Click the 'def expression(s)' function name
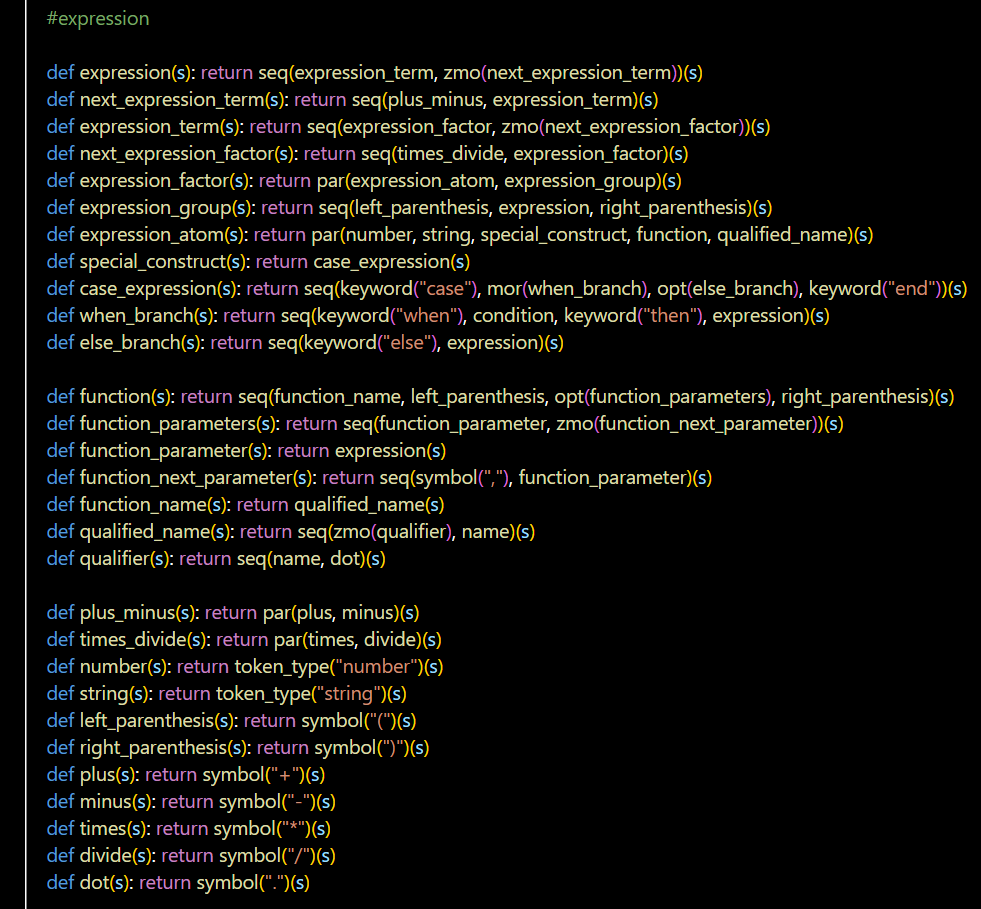The width and height of the screenshot is (981, 909). point(125,73)
